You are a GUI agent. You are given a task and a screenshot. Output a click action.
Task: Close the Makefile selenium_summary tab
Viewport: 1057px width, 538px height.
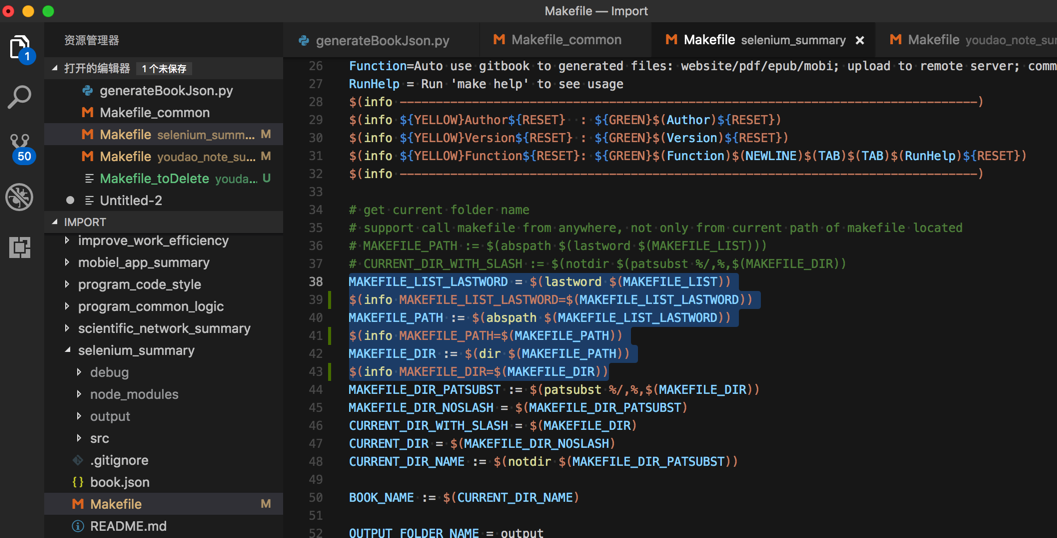pyautogui.click(x=860, y=40)
